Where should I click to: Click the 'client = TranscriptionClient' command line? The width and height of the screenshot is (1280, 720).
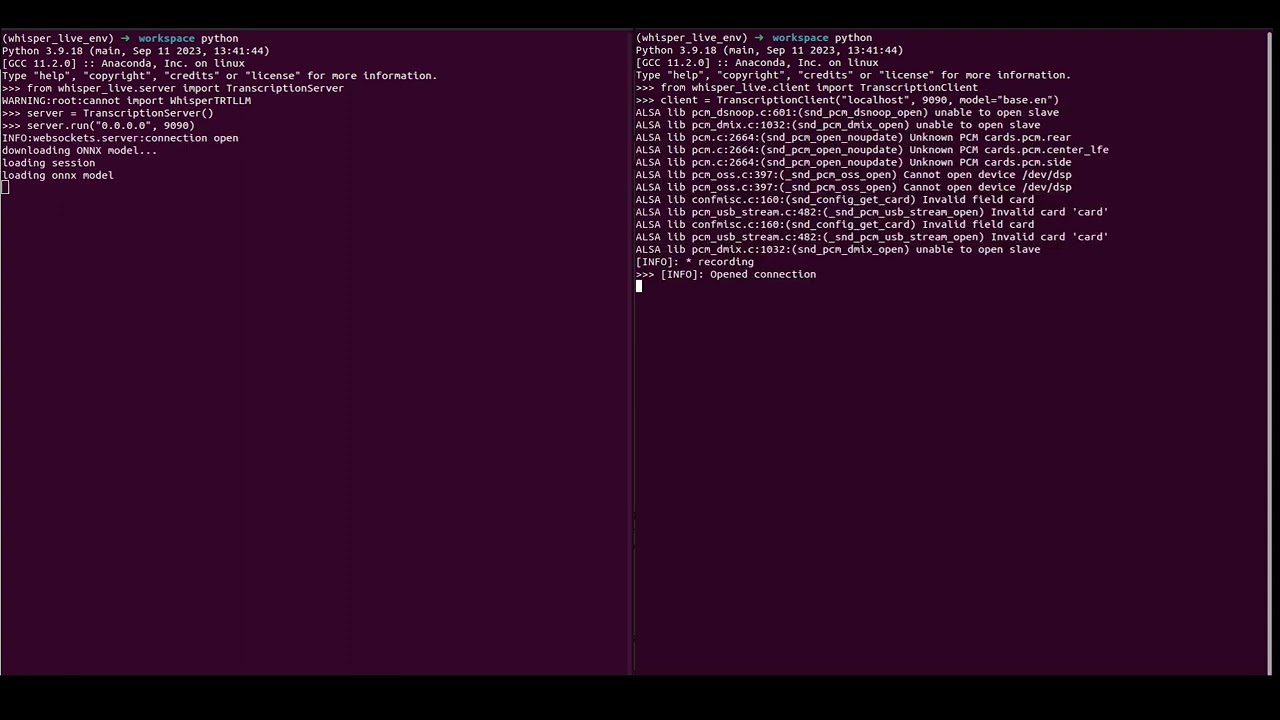click(847, 99)
